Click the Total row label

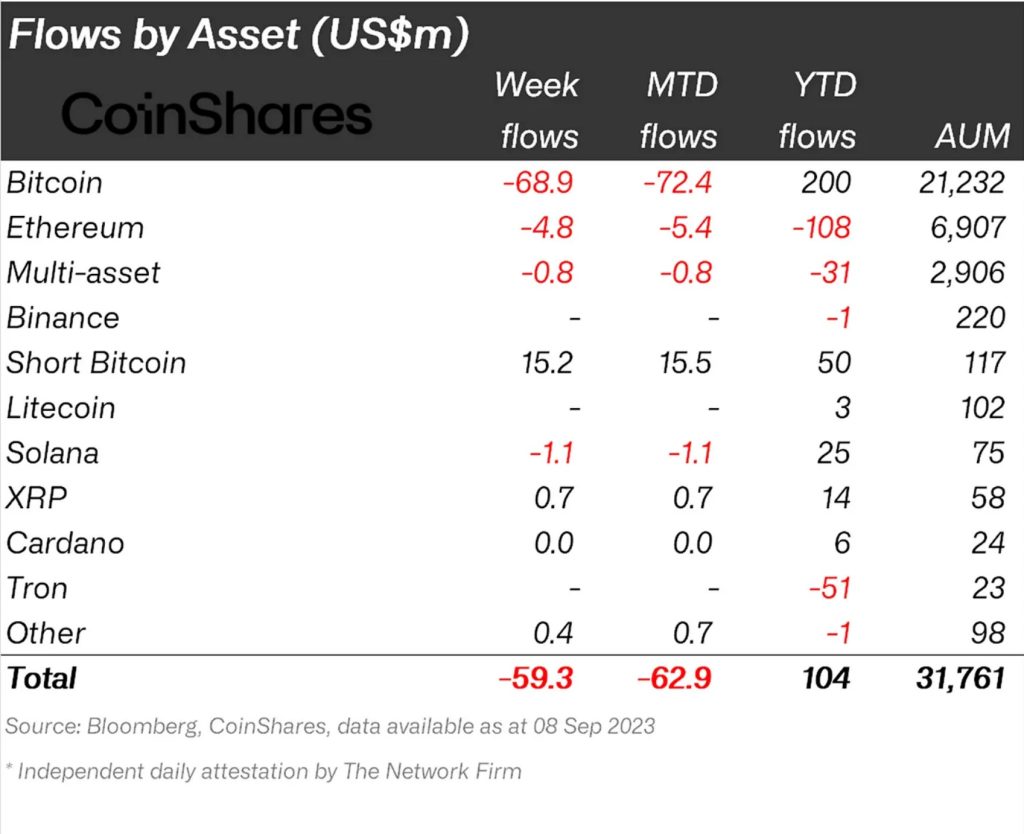42,678
